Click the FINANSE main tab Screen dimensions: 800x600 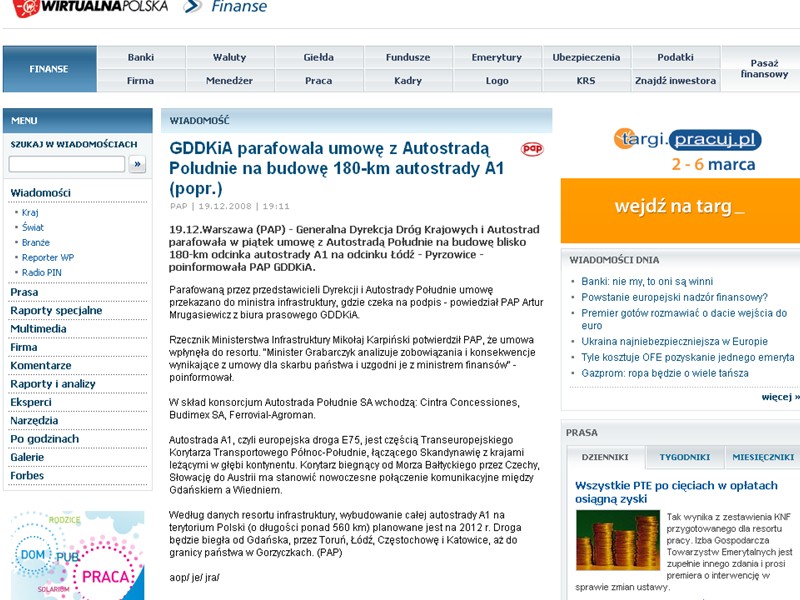49,69
